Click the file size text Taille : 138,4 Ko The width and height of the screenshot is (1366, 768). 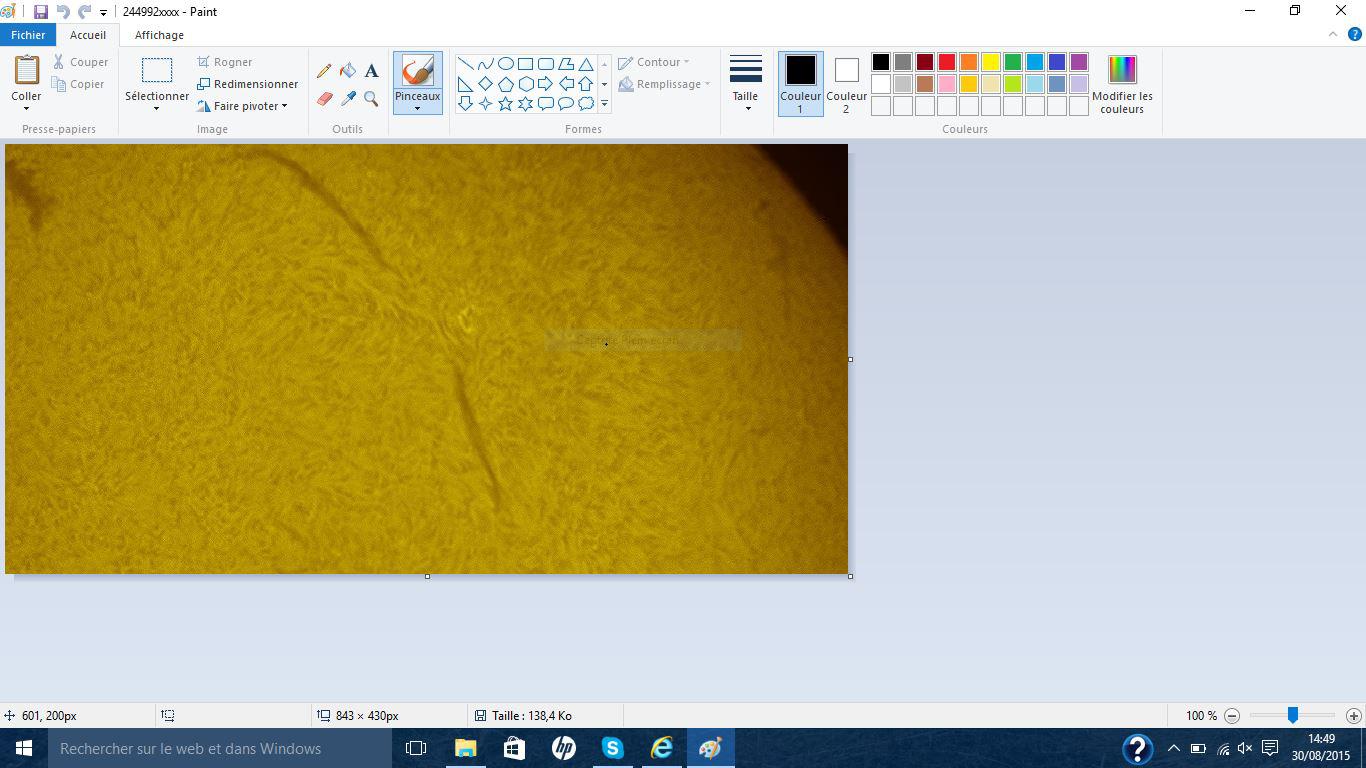[x=531, y=716]
